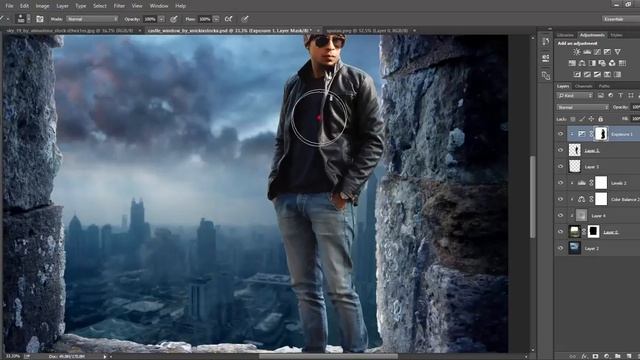Open the brush preset picker dropdown

[x=28, y=19]
